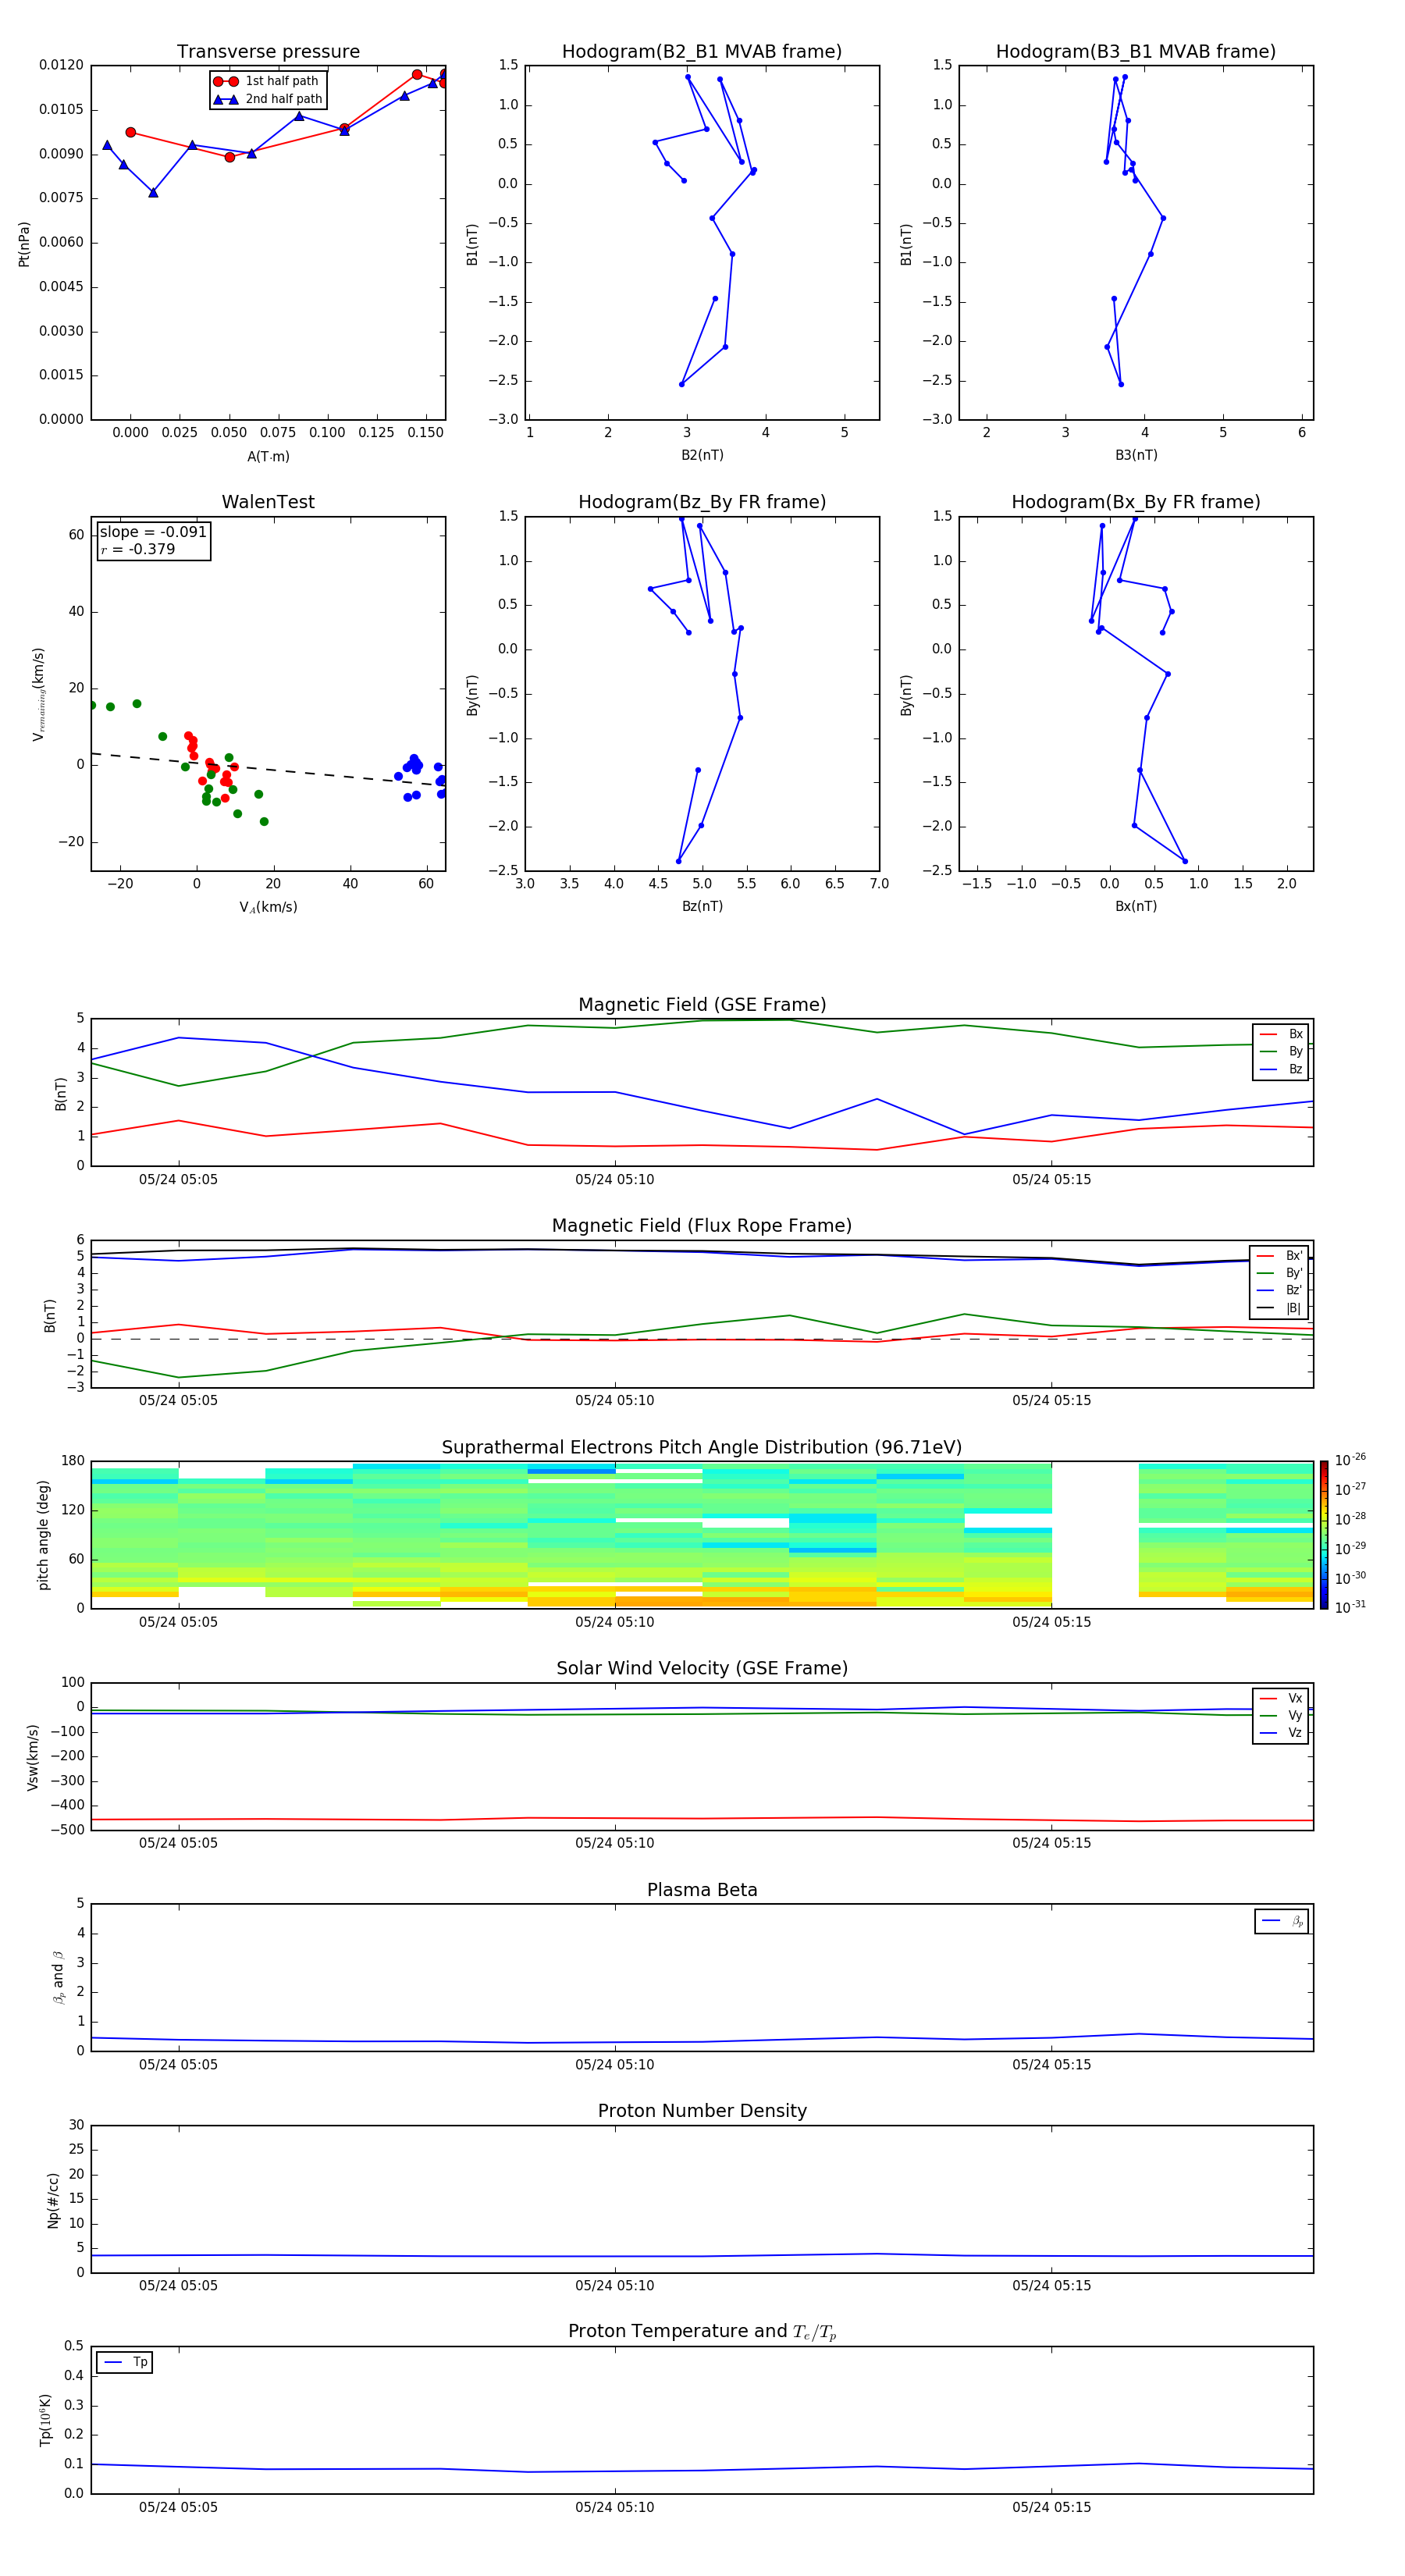Click the 'Solar Wind Velocity (GSE Frame)' title

coord(702,1668)
